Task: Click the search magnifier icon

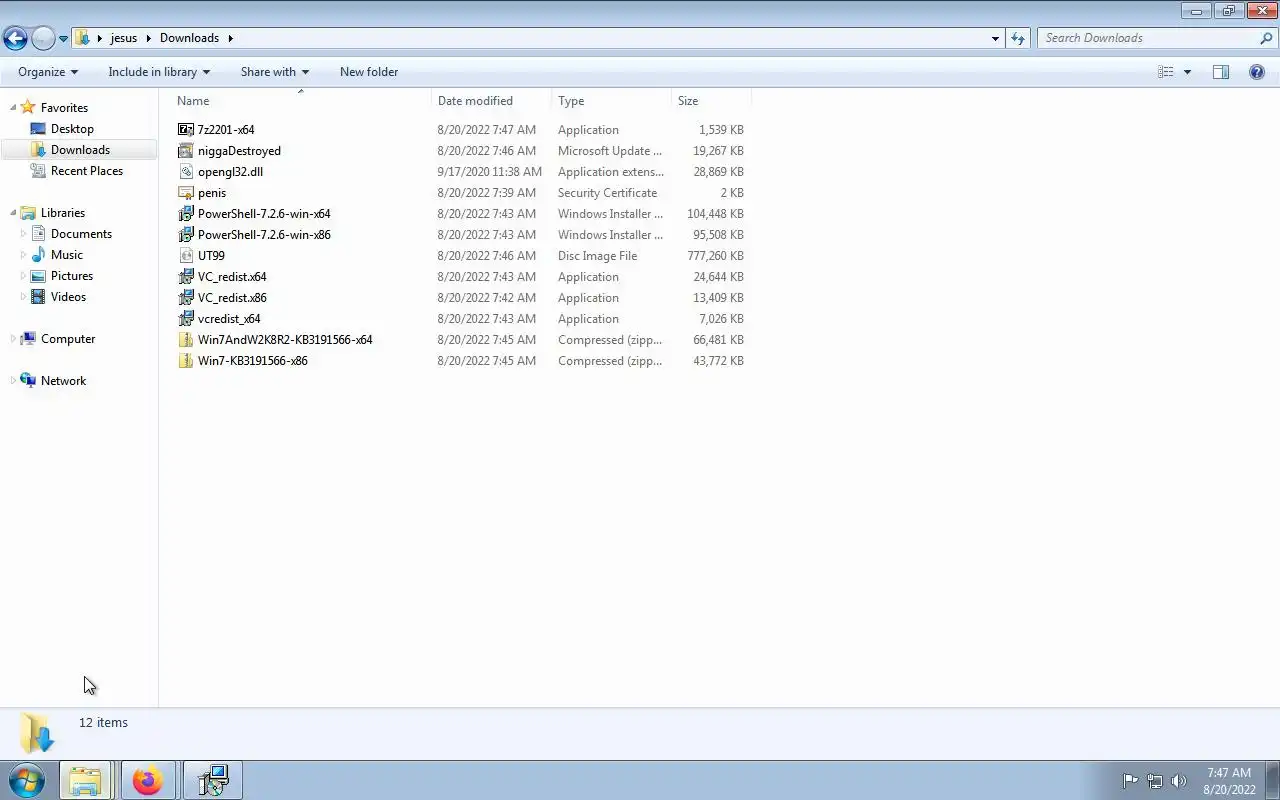Action: (1267, 38)
